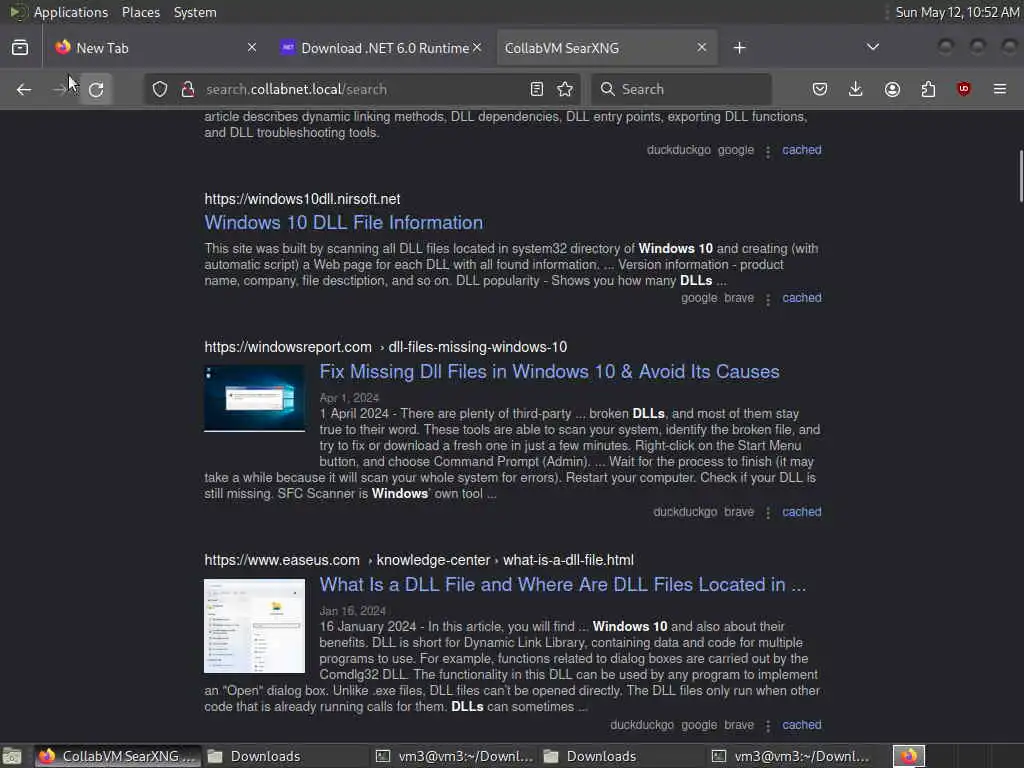
Task: Click the show desktop icon in taskbar
Action: tap(12, 756)
